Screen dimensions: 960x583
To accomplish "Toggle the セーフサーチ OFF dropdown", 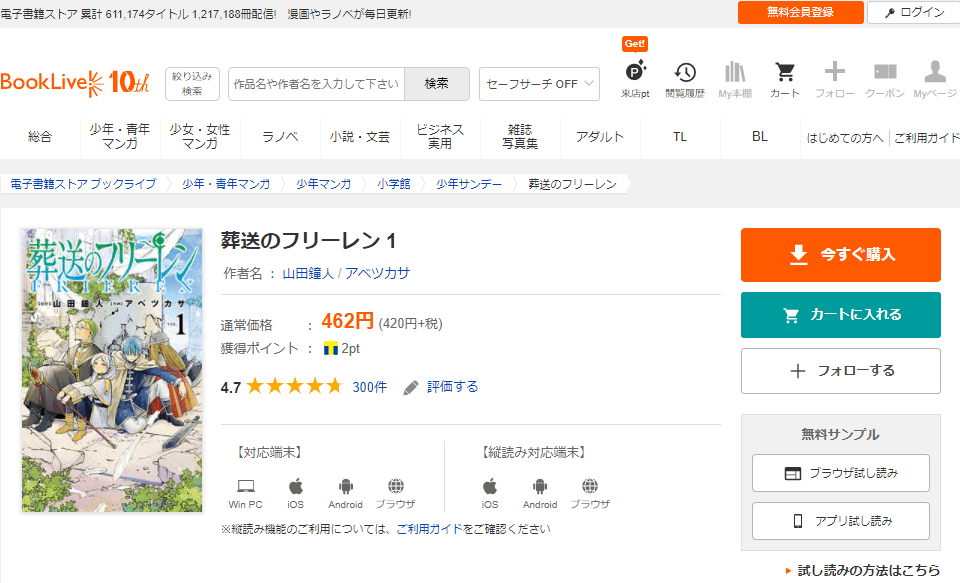I will pyautogui.click(x=539, y=84).
